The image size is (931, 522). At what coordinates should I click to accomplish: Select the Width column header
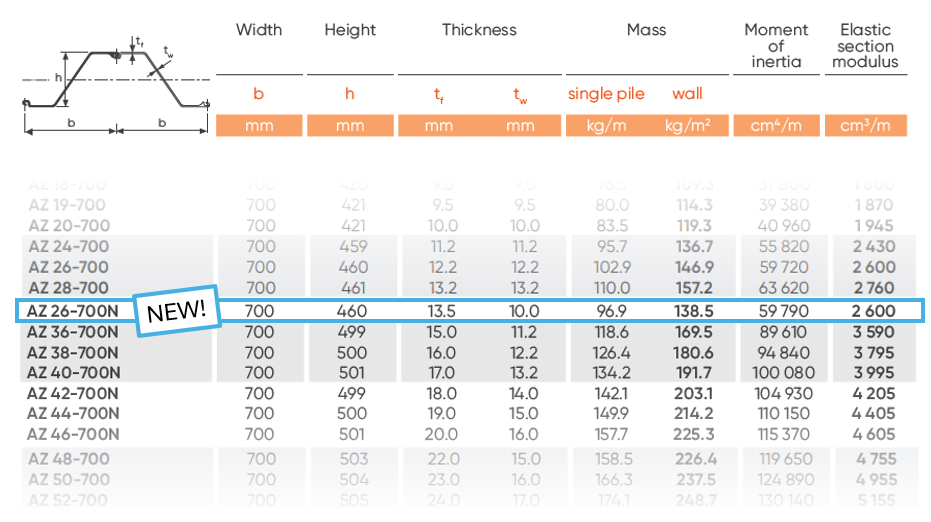tap(259, 30)
